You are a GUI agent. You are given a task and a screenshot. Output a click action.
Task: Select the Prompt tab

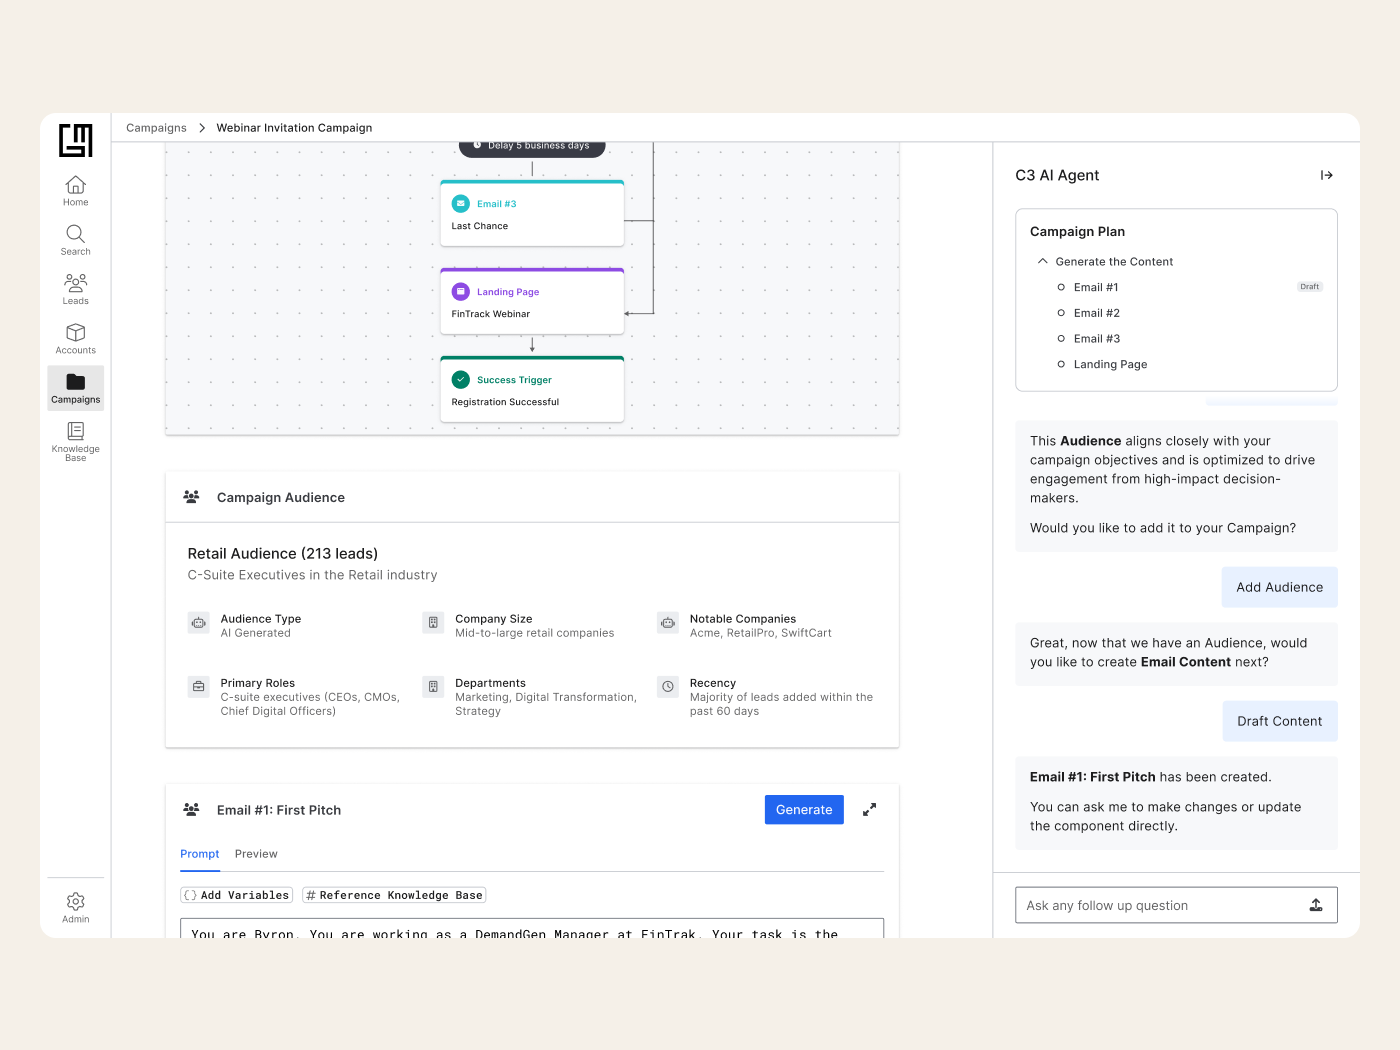[x=199, y=854]
